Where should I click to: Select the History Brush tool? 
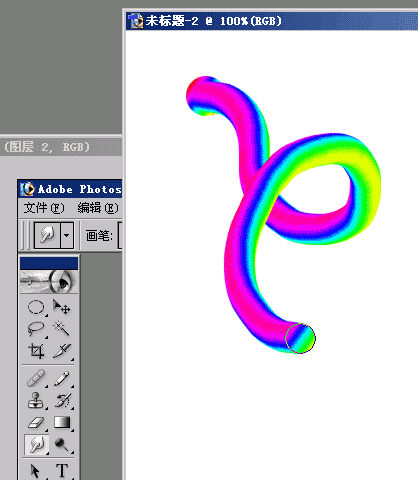(62, 401)
